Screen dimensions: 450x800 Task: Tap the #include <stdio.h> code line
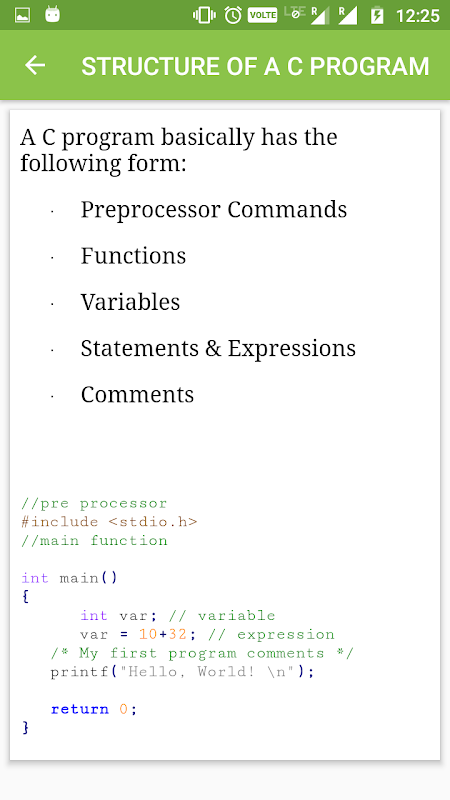click(109, 522)
